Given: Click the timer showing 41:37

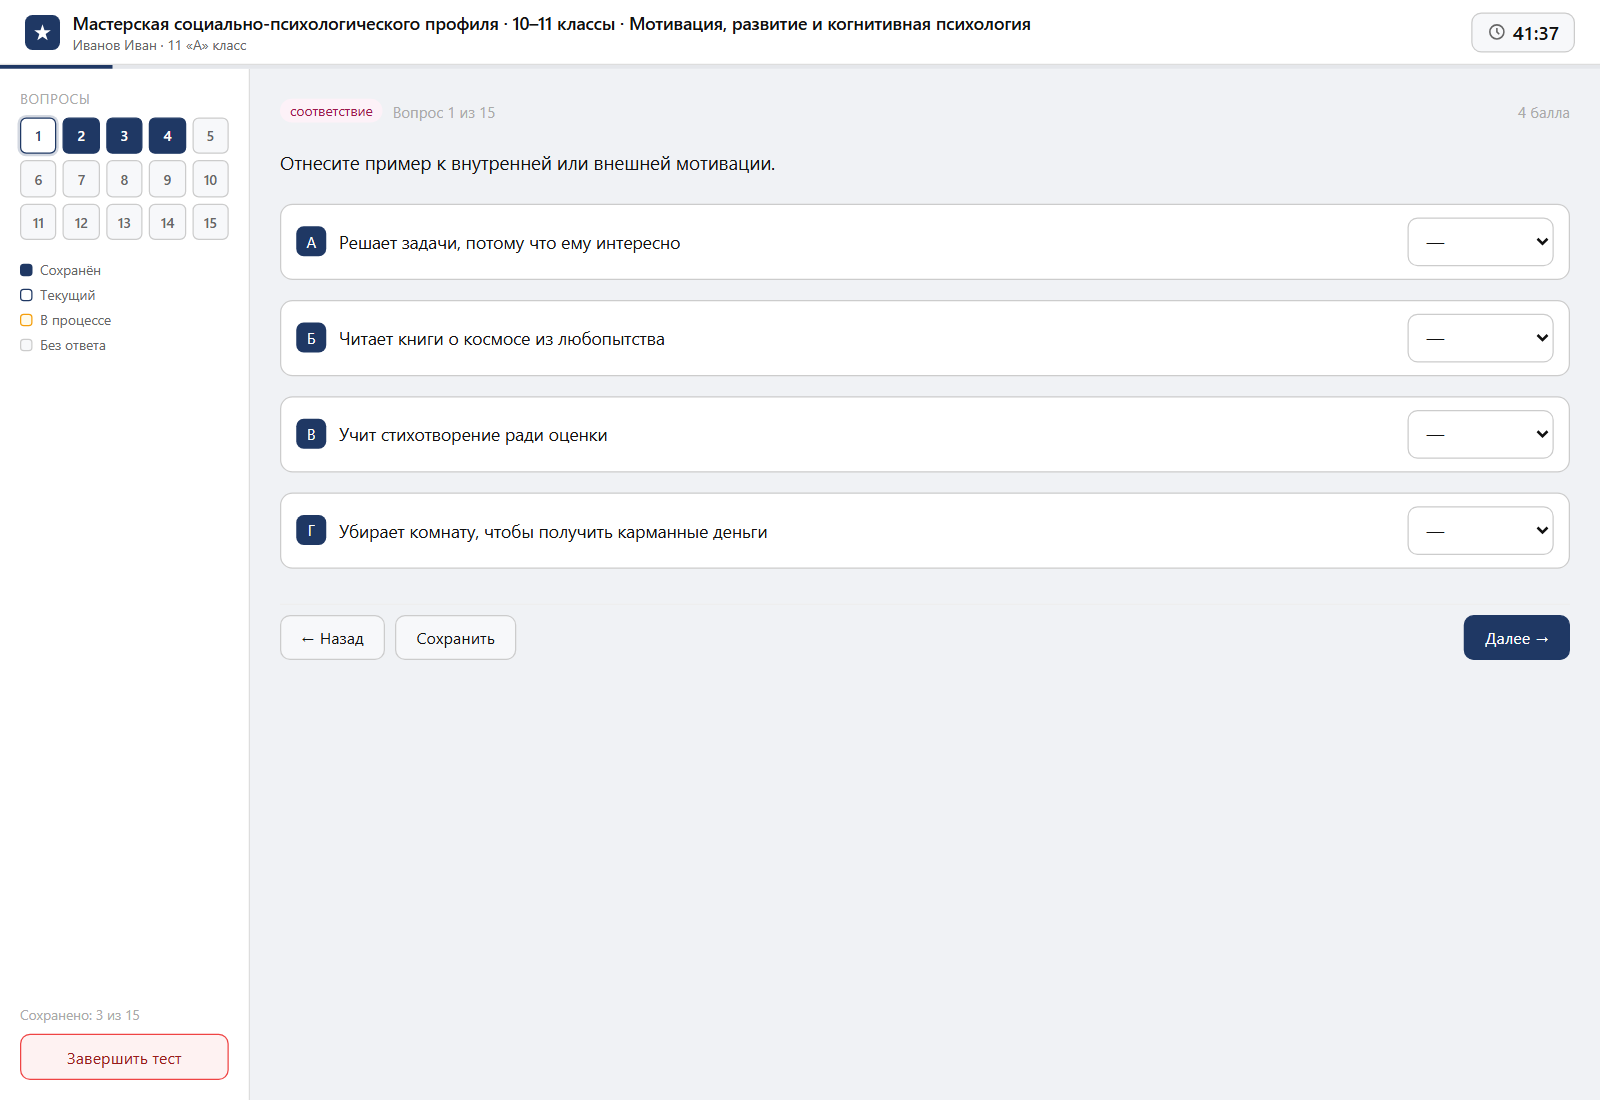Looking at the screenshot, I should click(1522, 33).
